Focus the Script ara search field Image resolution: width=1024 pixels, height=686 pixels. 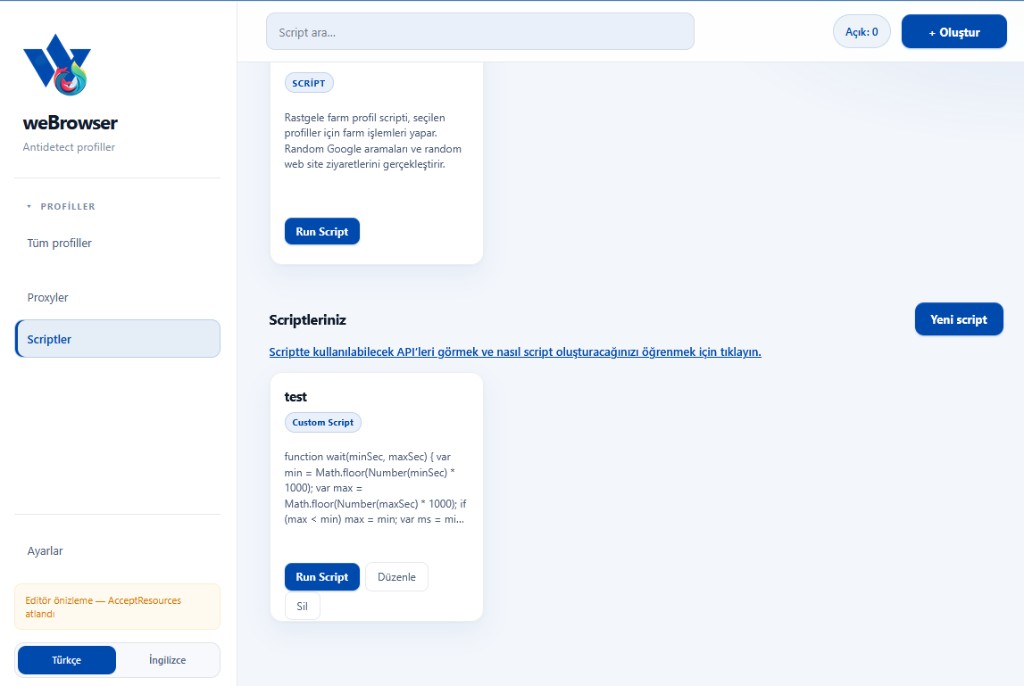pos(480,31)
